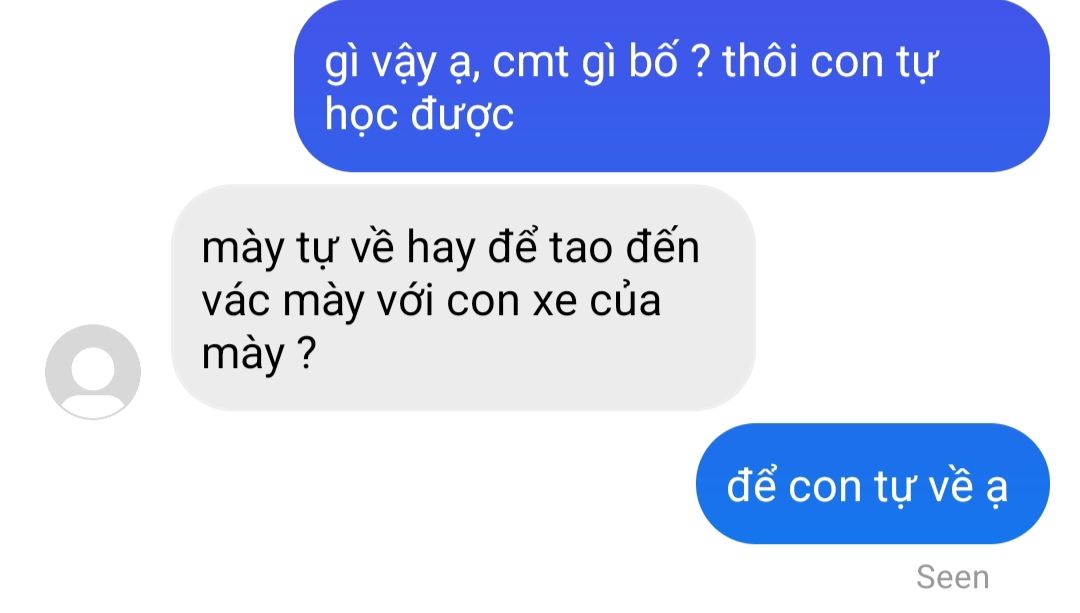This screenshot has height=613, width=1080.
Task: Click the head silhouette inside the gray avatar
Action: [93, 367]
